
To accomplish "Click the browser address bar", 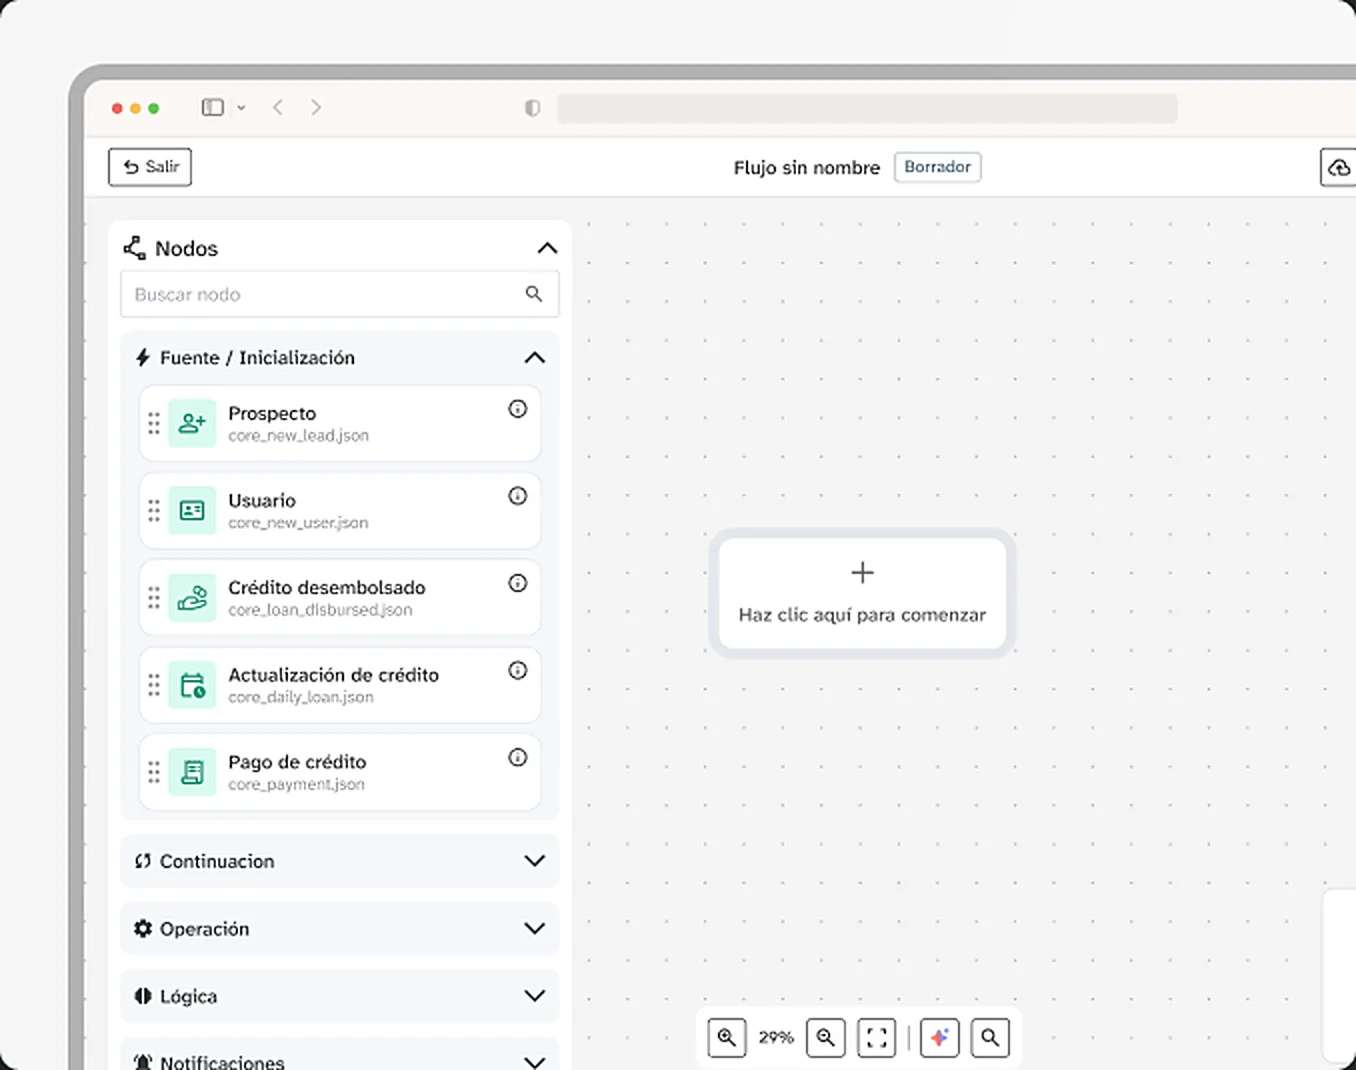I will (x=867, y=108).
